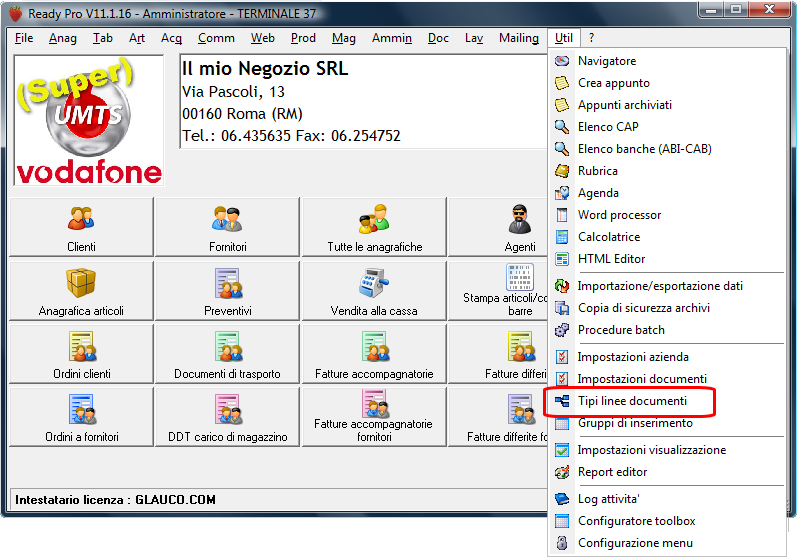
Task: Open Ordini clienti
Action: (81, 354)
